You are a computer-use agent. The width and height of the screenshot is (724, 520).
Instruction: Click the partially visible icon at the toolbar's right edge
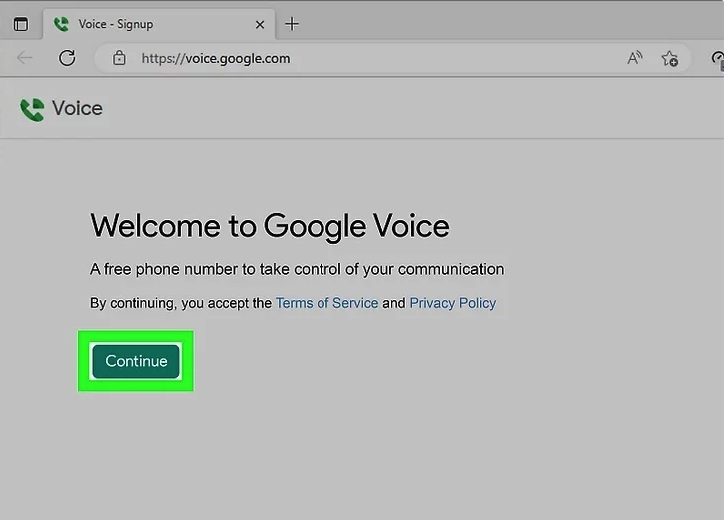click(x=717, y=58)
